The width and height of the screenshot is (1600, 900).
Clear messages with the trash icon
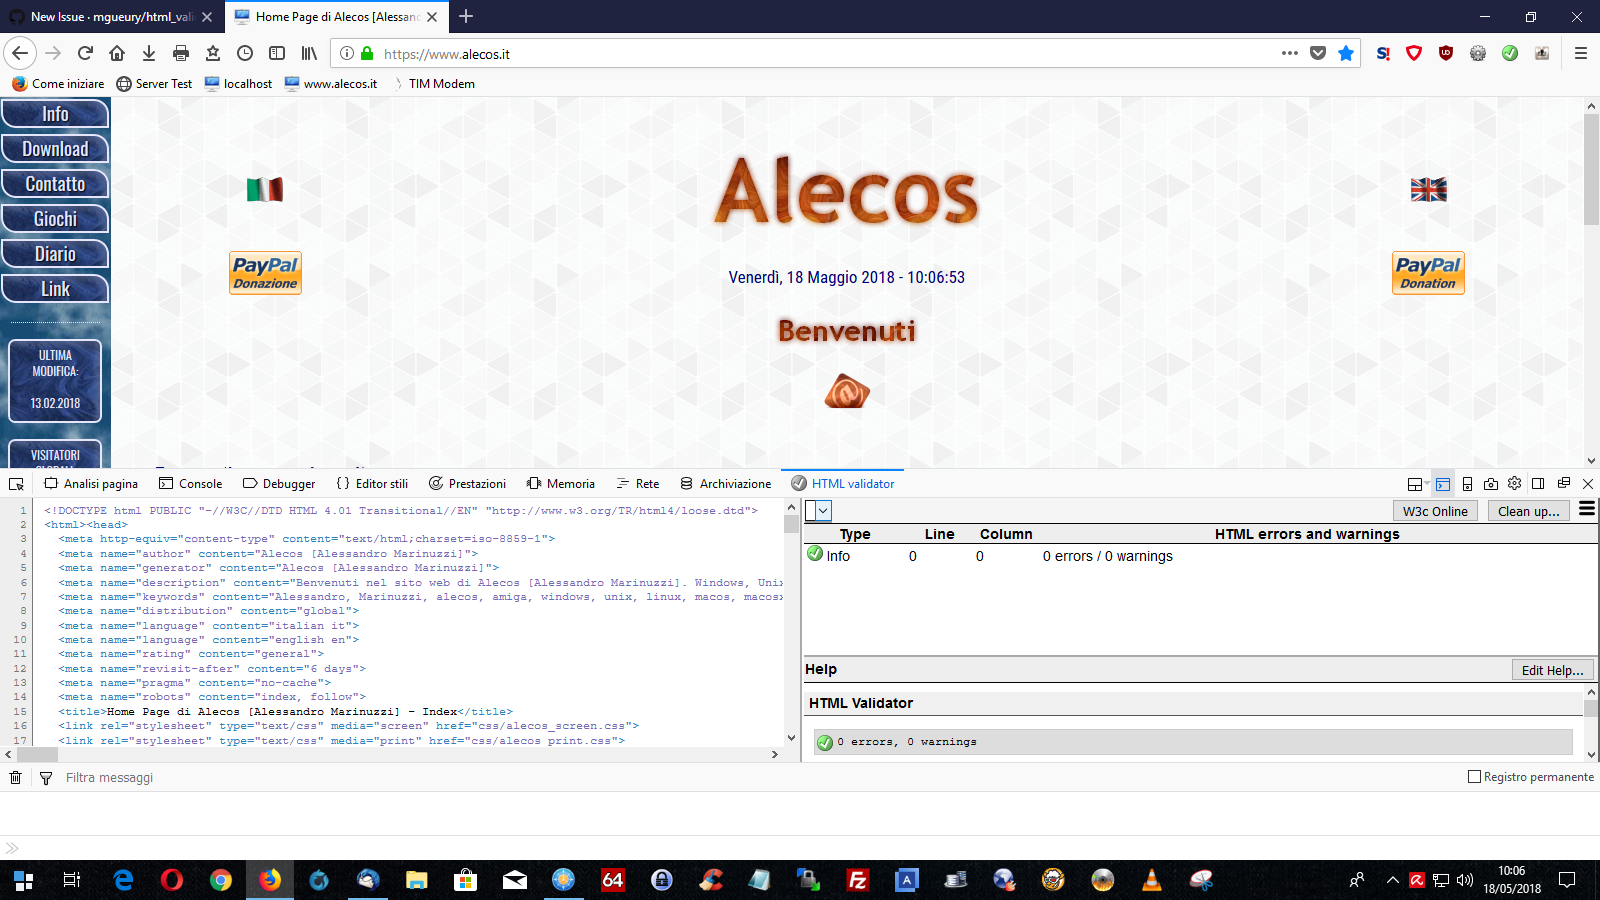15,777
